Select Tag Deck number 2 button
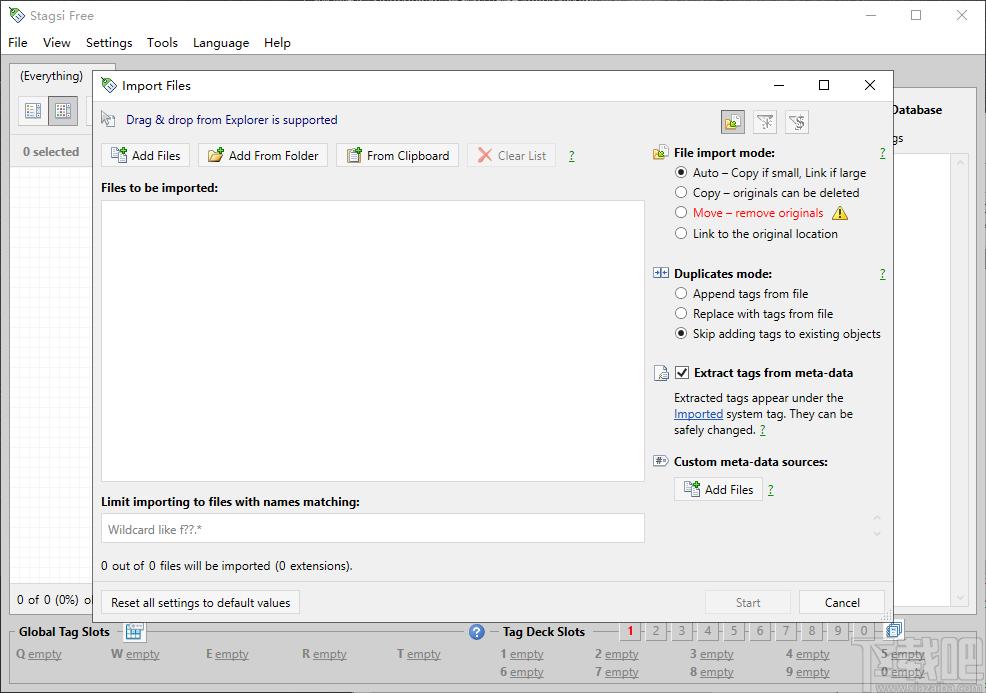The height and width of the screenshot is (693, 986). click(656, 630)
